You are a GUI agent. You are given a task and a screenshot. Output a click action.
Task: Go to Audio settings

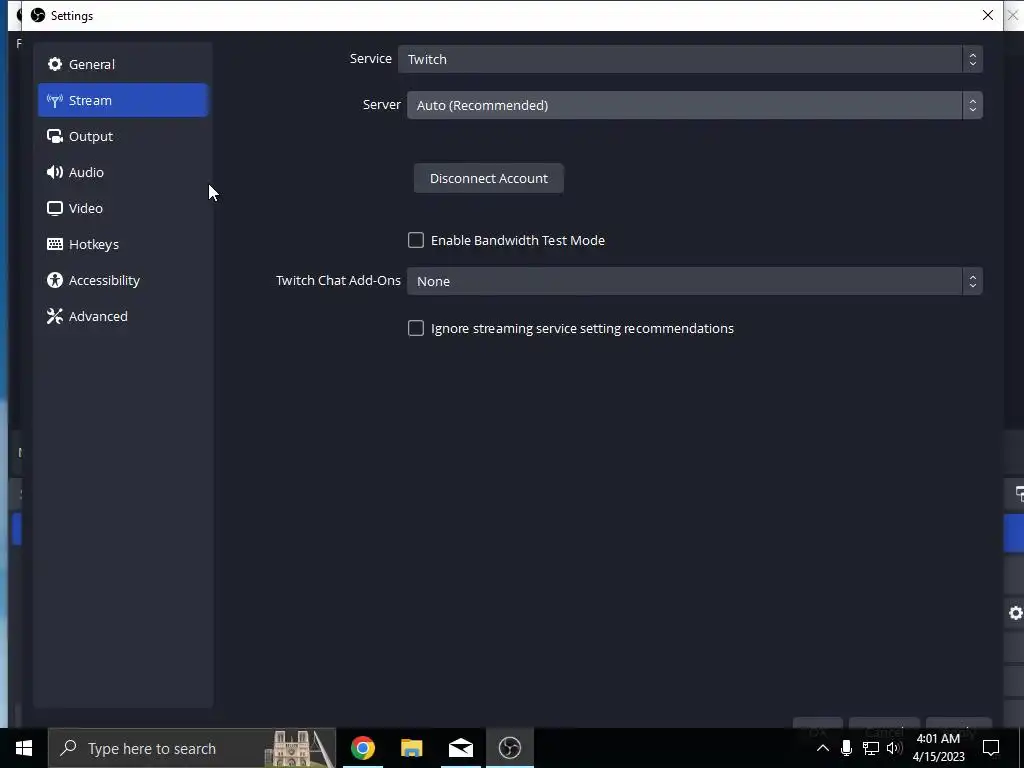(123, 172)
